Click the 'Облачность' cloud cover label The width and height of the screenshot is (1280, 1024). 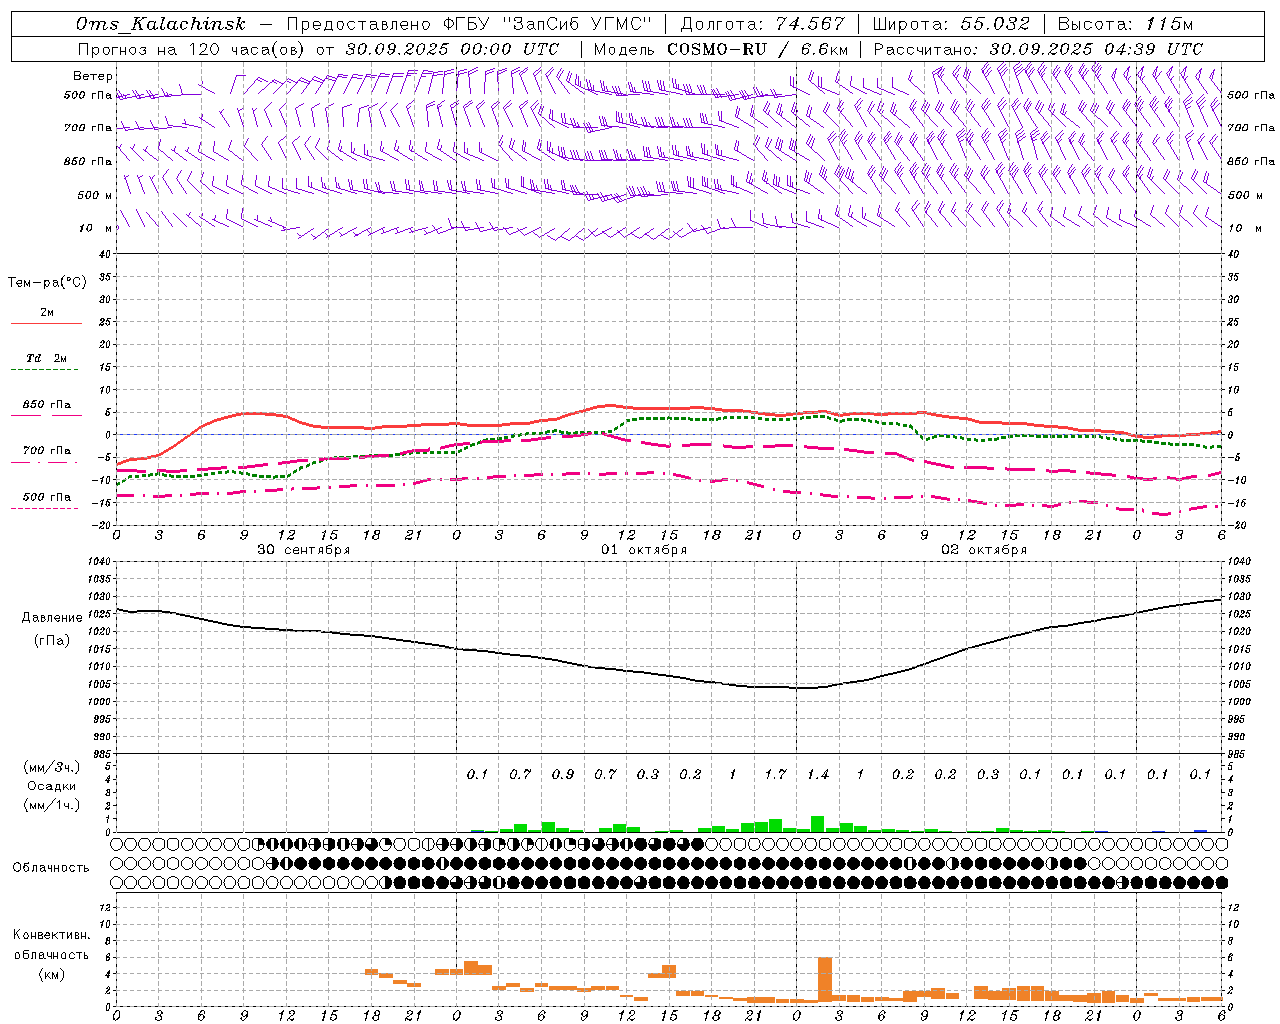point(51,867)
